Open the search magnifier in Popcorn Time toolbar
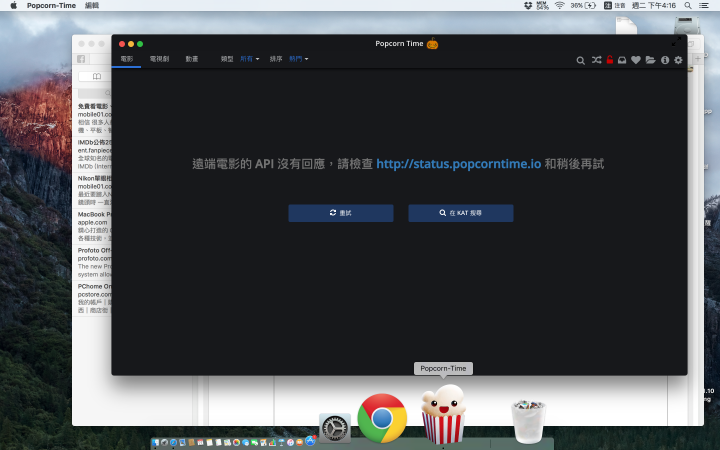720x450 pixels. click(x=580, y=60)
